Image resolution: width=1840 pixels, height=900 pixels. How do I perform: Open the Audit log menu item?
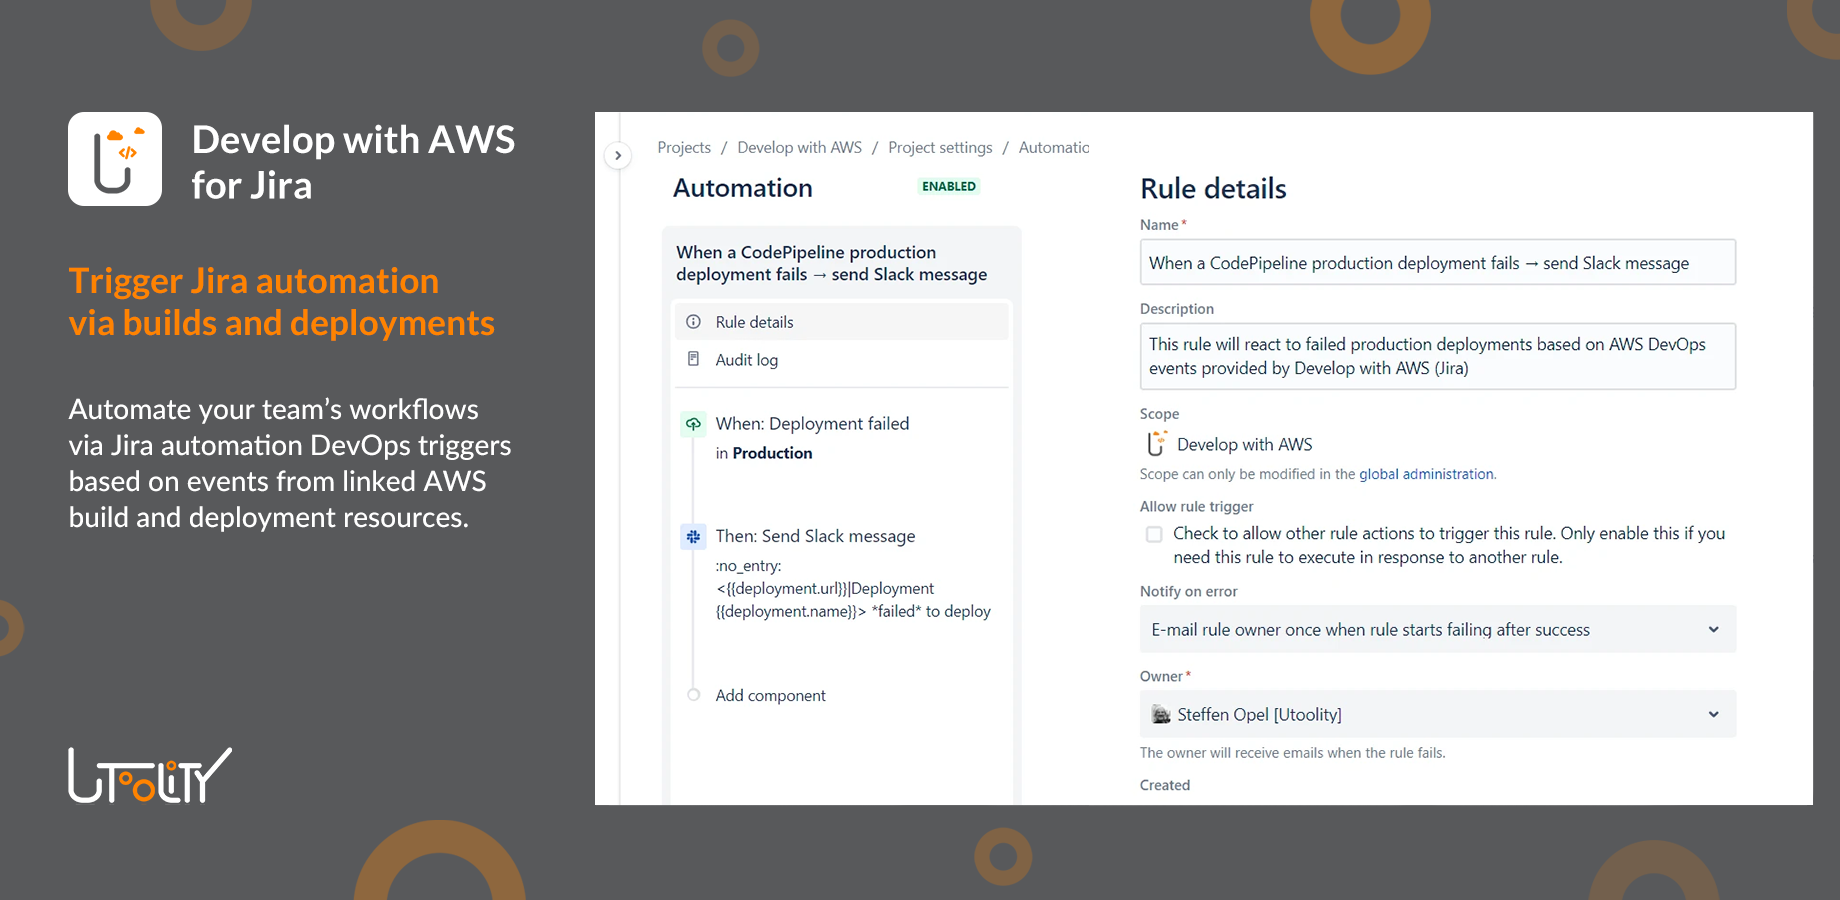click(x=841, y=360)
